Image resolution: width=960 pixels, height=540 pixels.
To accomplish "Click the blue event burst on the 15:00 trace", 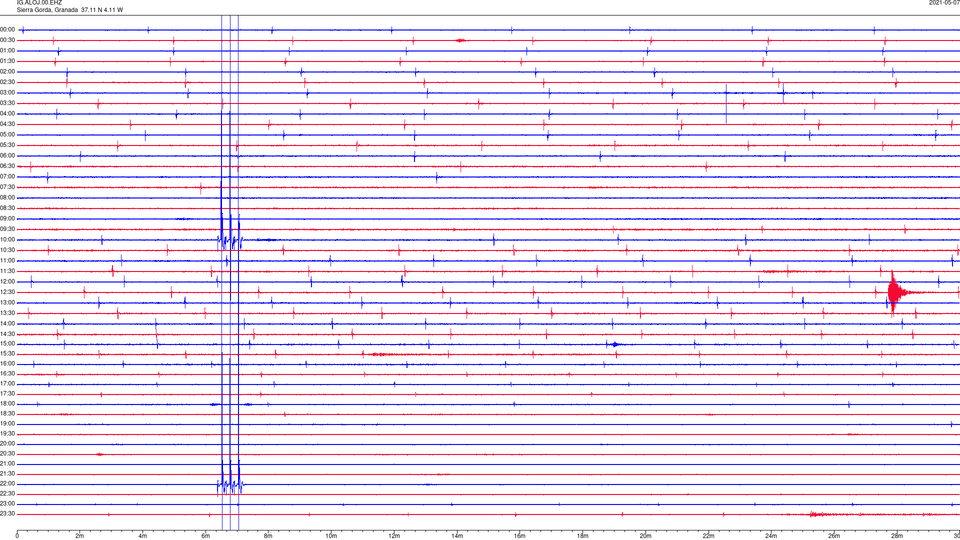I will pos(614,344).
